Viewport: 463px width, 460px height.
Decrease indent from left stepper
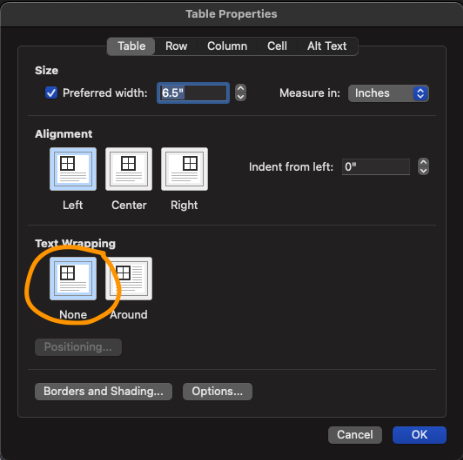tap(423, 171)
